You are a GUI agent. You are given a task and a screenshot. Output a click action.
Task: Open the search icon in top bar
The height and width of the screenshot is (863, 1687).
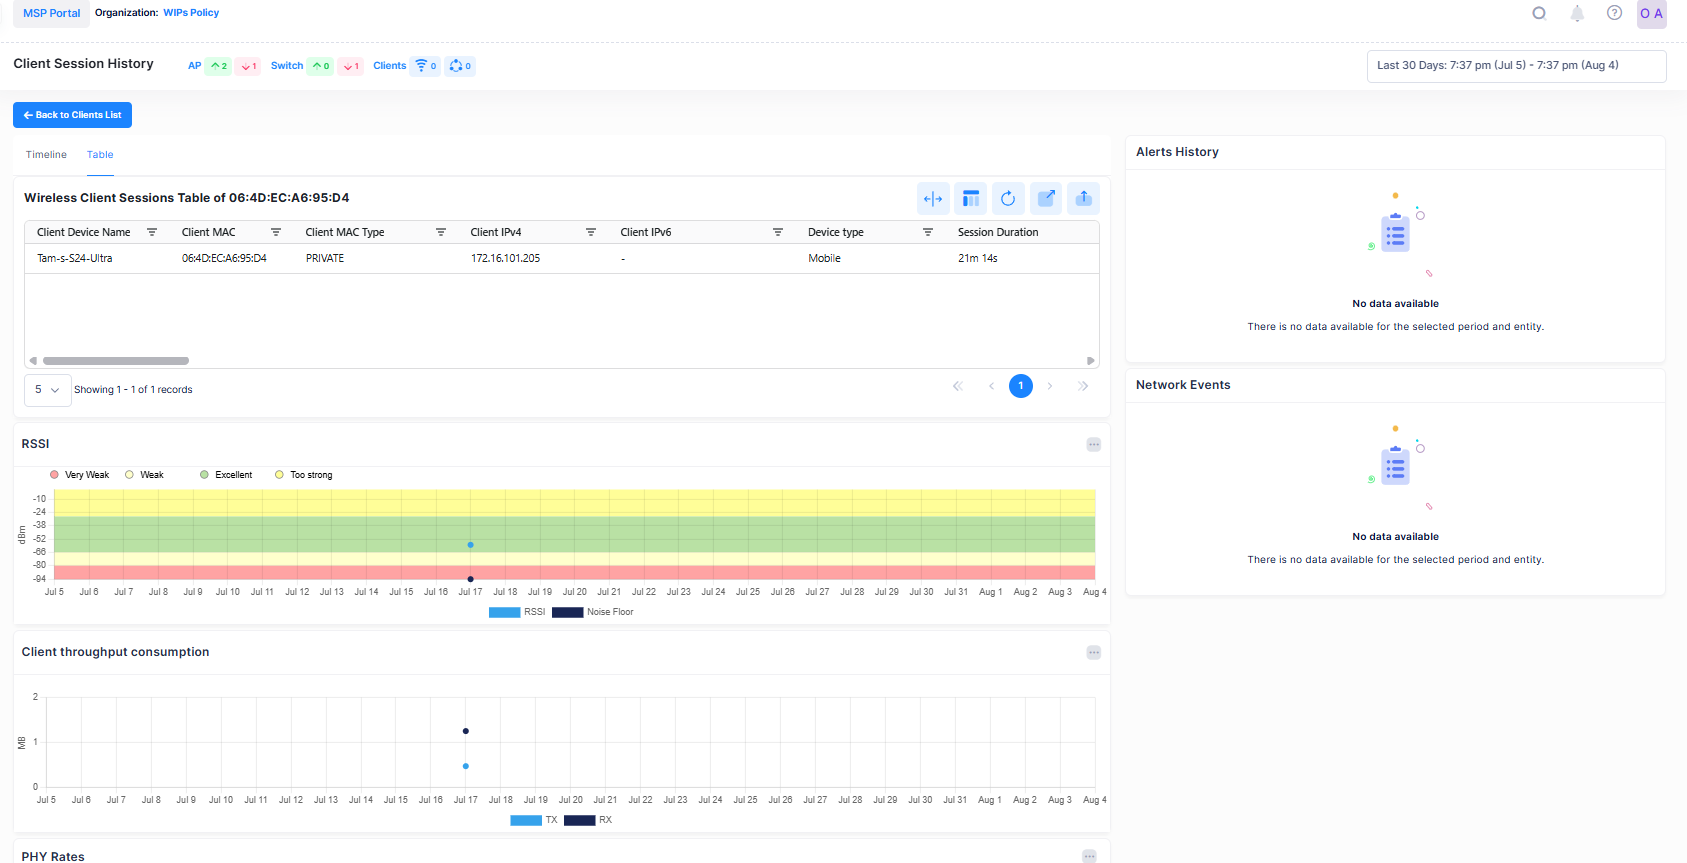1539,14
